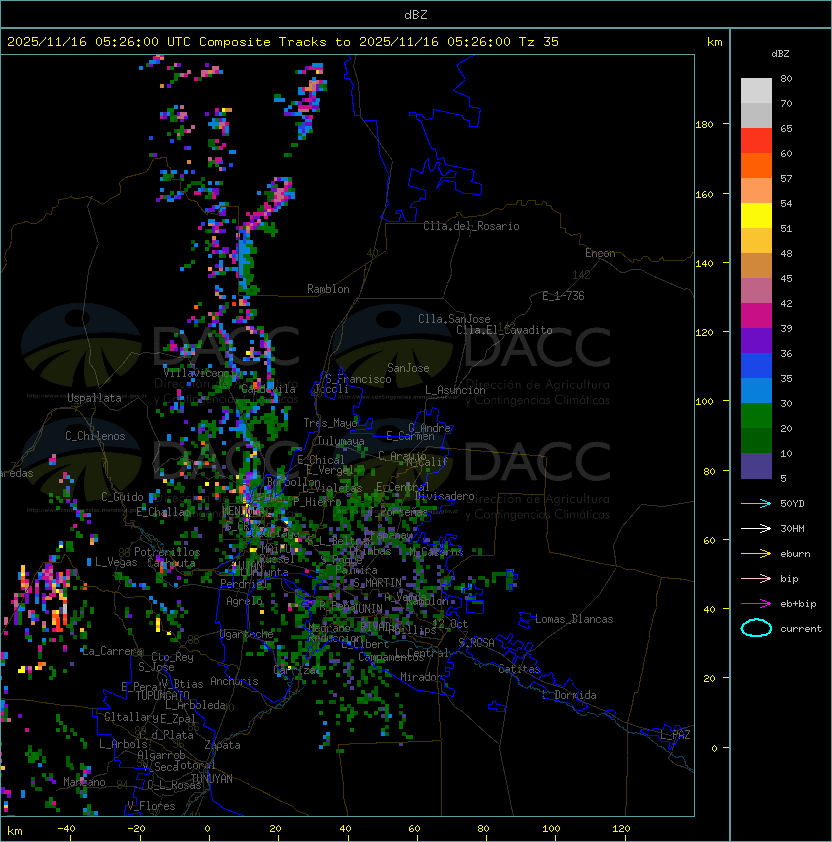Screen dimensions: 832x842
Task: Click 'Tz 35' in the header line
Action: [x=539, y=42]
